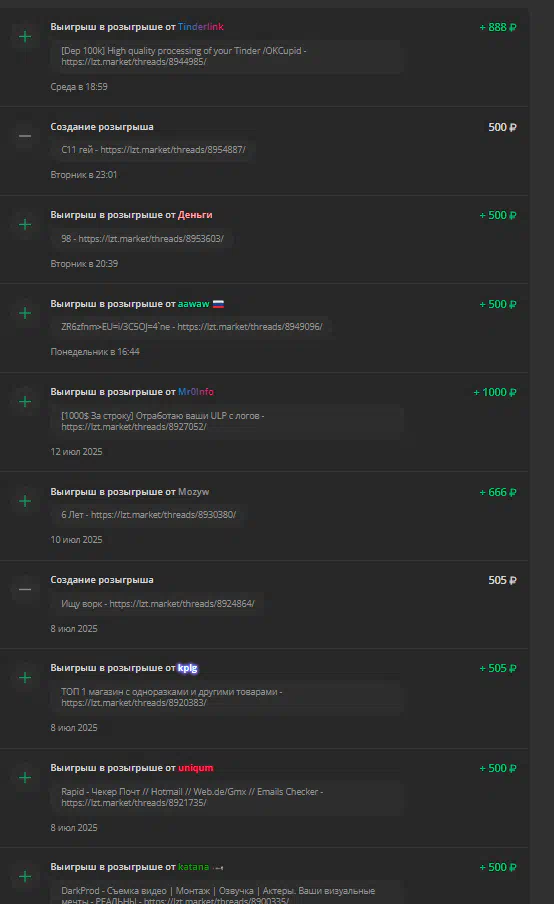Click the plus icon beside katana win
Viewport: 554px width, 904px height.
(25, 877)
